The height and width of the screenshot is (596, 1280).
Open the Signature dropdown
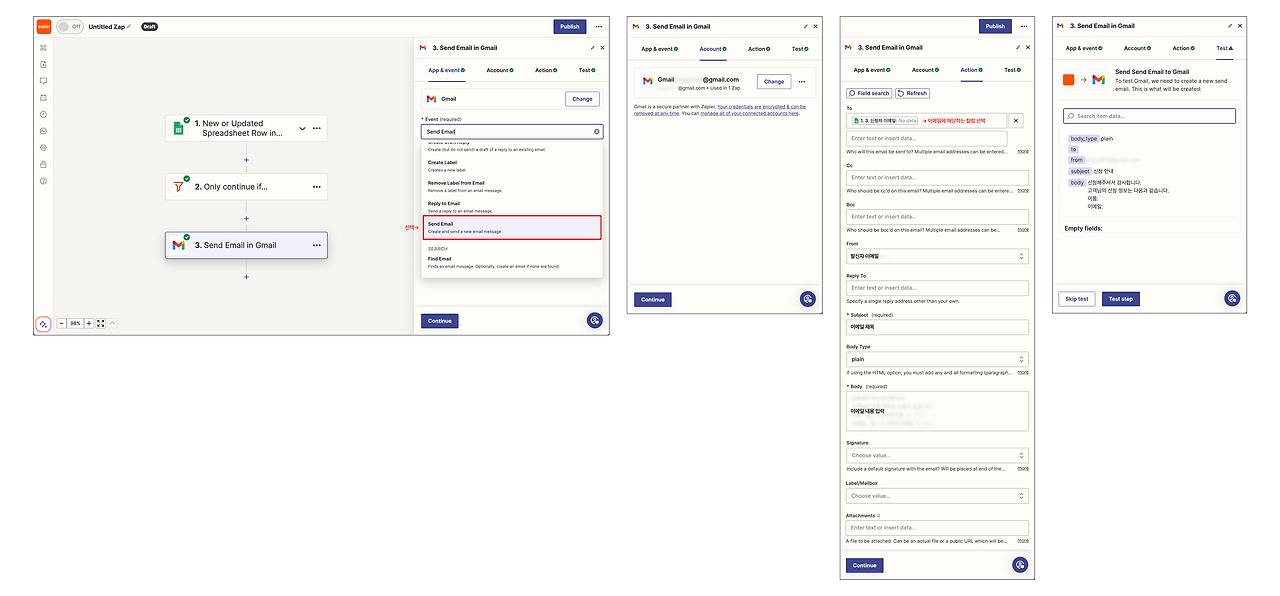coord(937,455)
